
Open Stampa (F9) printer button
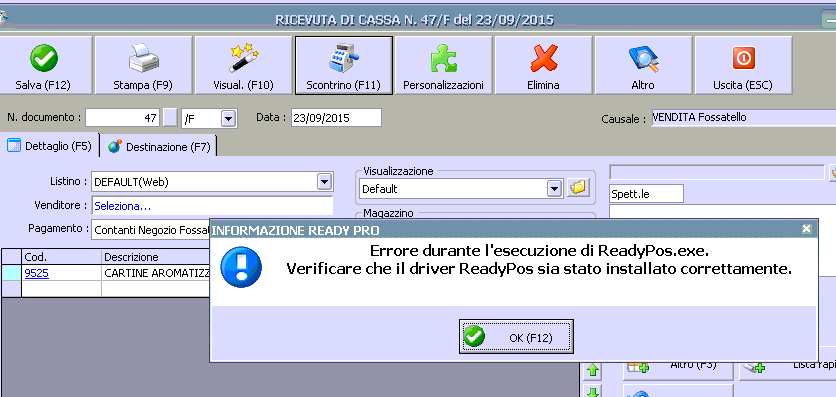[143, 65]
